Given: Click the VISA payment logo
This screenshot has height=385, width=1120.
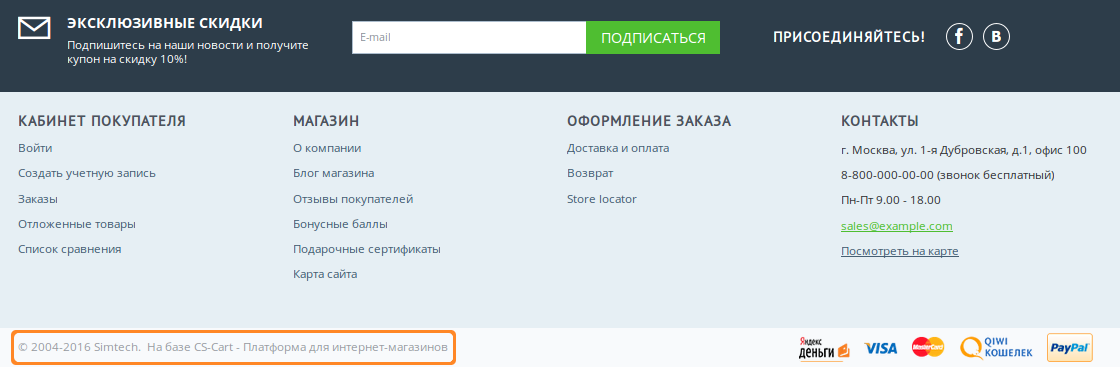Looking at the screenshot, I should (x=881, y=349).
